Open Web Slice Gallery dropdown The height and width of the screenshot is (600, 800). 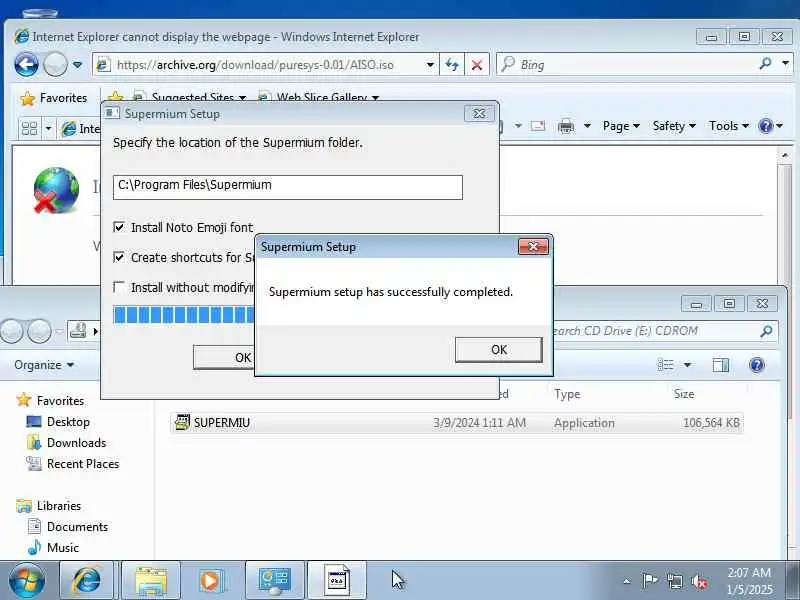(x=319, y=97)
